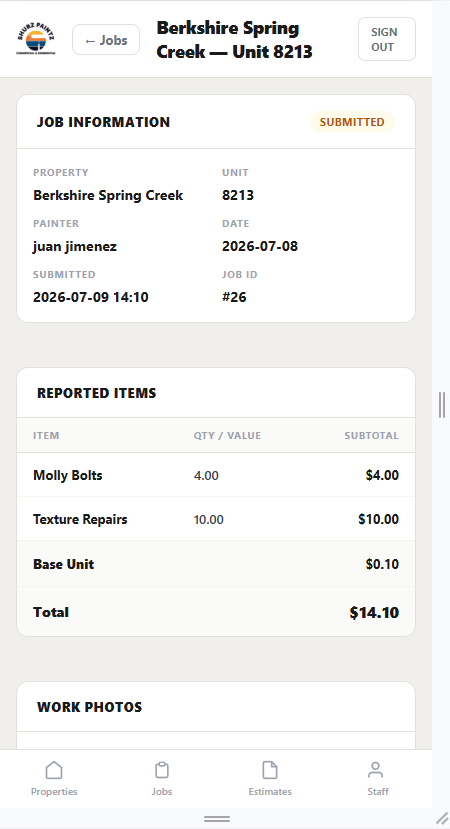Click the Total amount $14.10
The image size is (450, 829).
coord(374,612)
